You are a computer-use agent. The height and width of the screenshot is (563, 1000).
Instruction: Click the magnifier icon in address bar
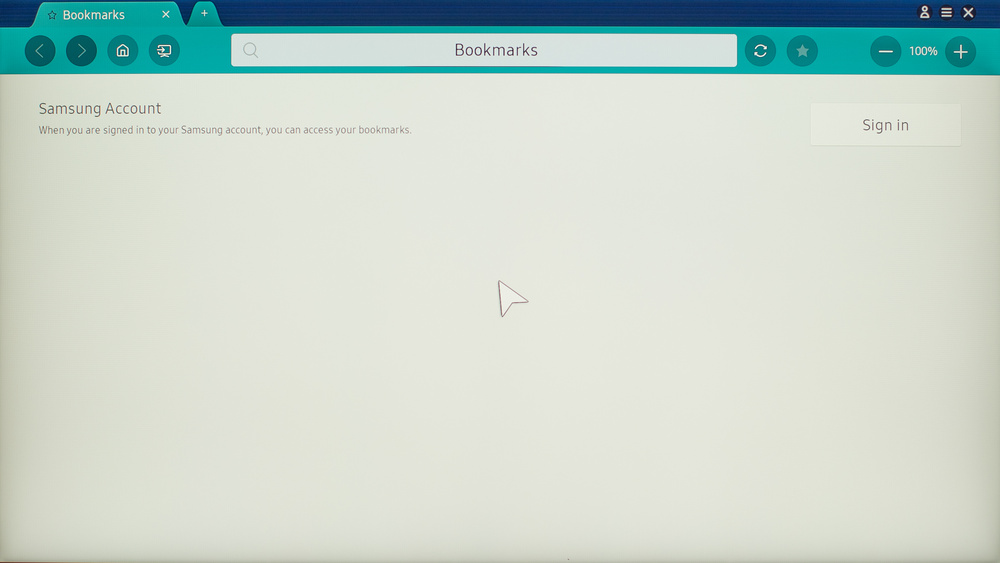251,51
